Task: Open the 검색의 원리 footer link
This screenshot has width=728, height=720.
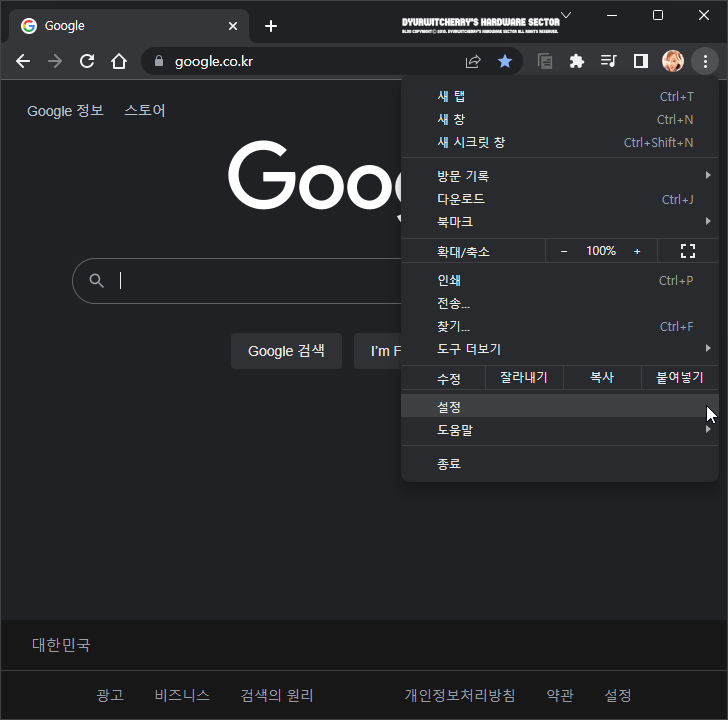Action: [x=277, y=695]
